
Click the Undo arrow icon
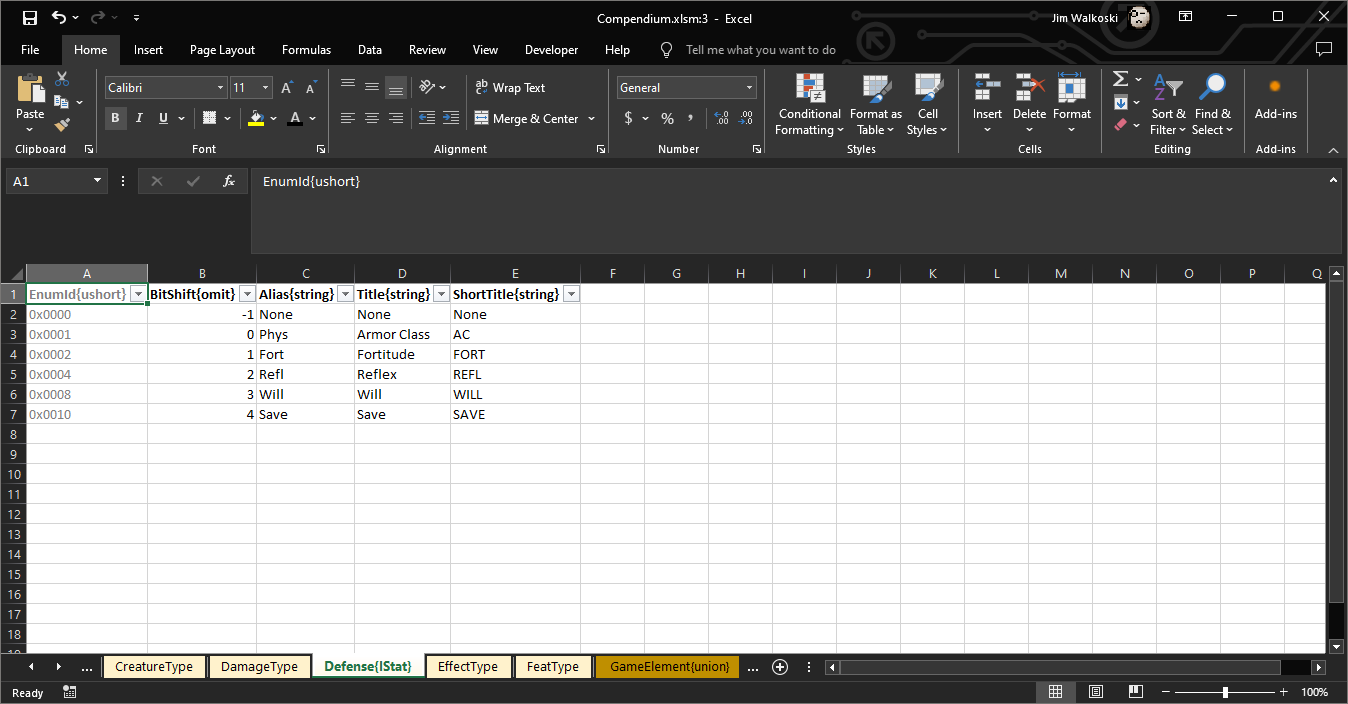point(59,17)
